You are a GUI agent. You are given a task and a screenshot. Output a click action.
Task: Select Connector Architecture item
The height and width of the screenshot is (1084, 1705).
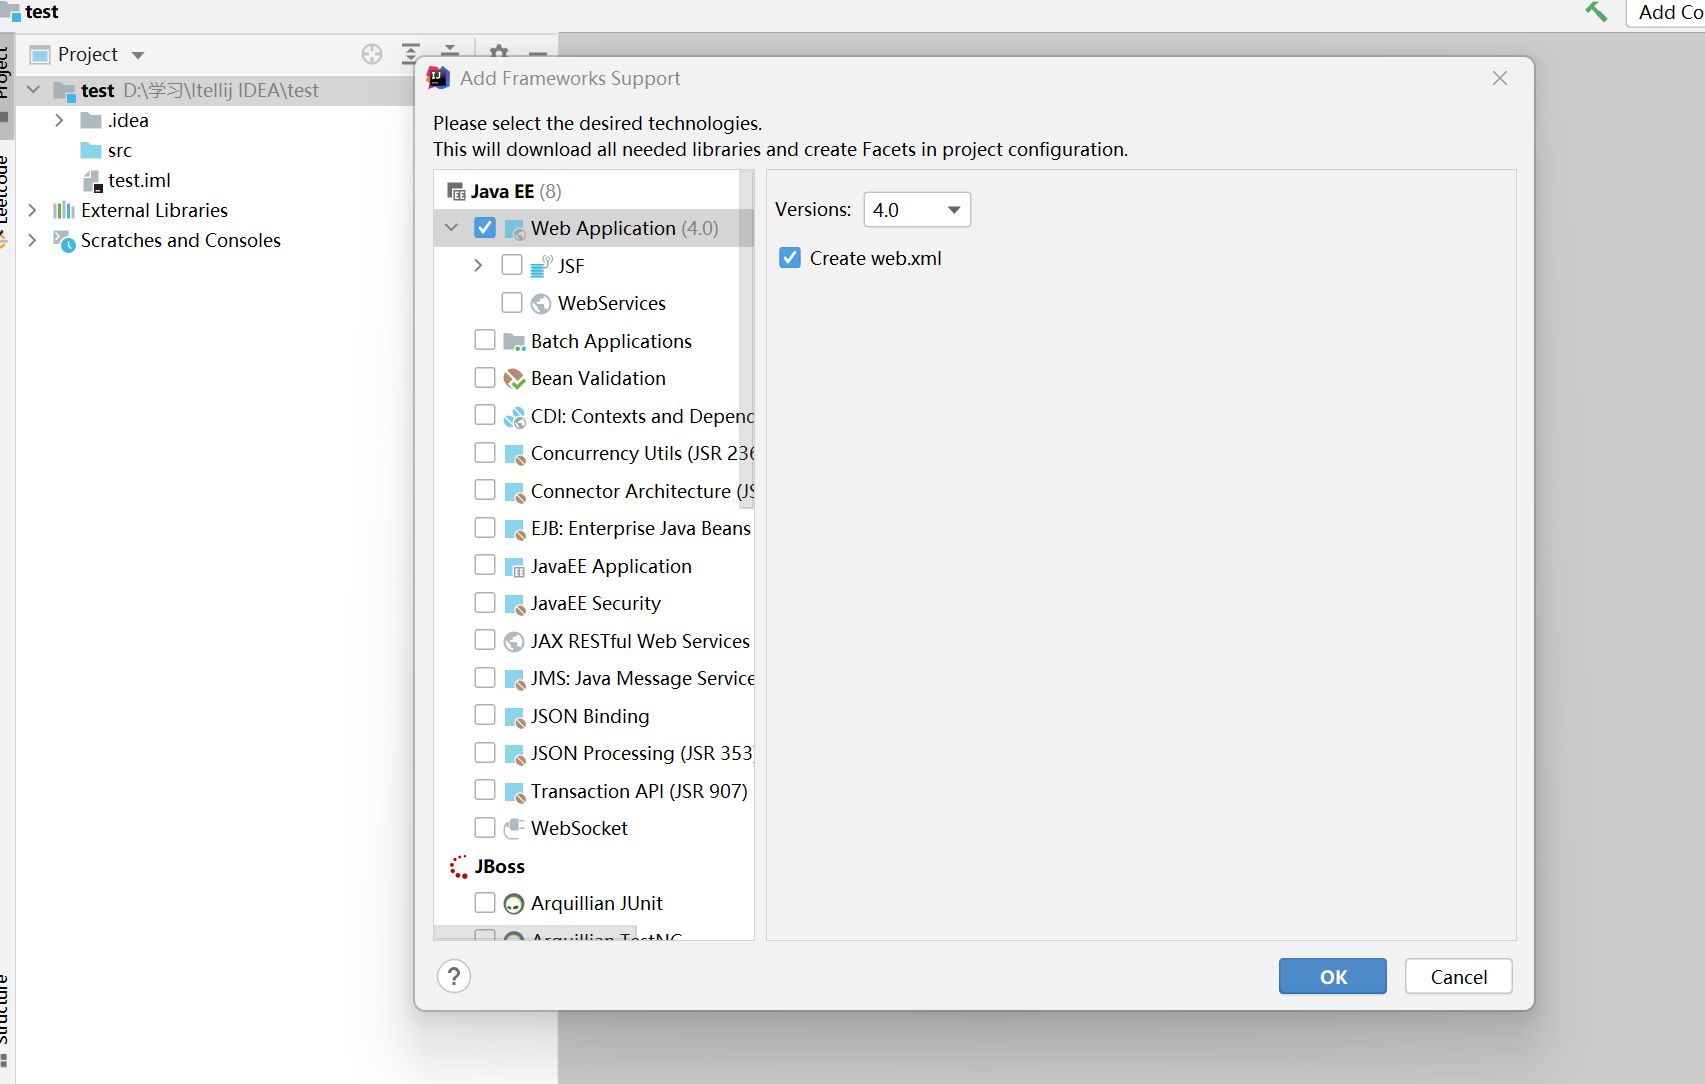tap(642, 491)
